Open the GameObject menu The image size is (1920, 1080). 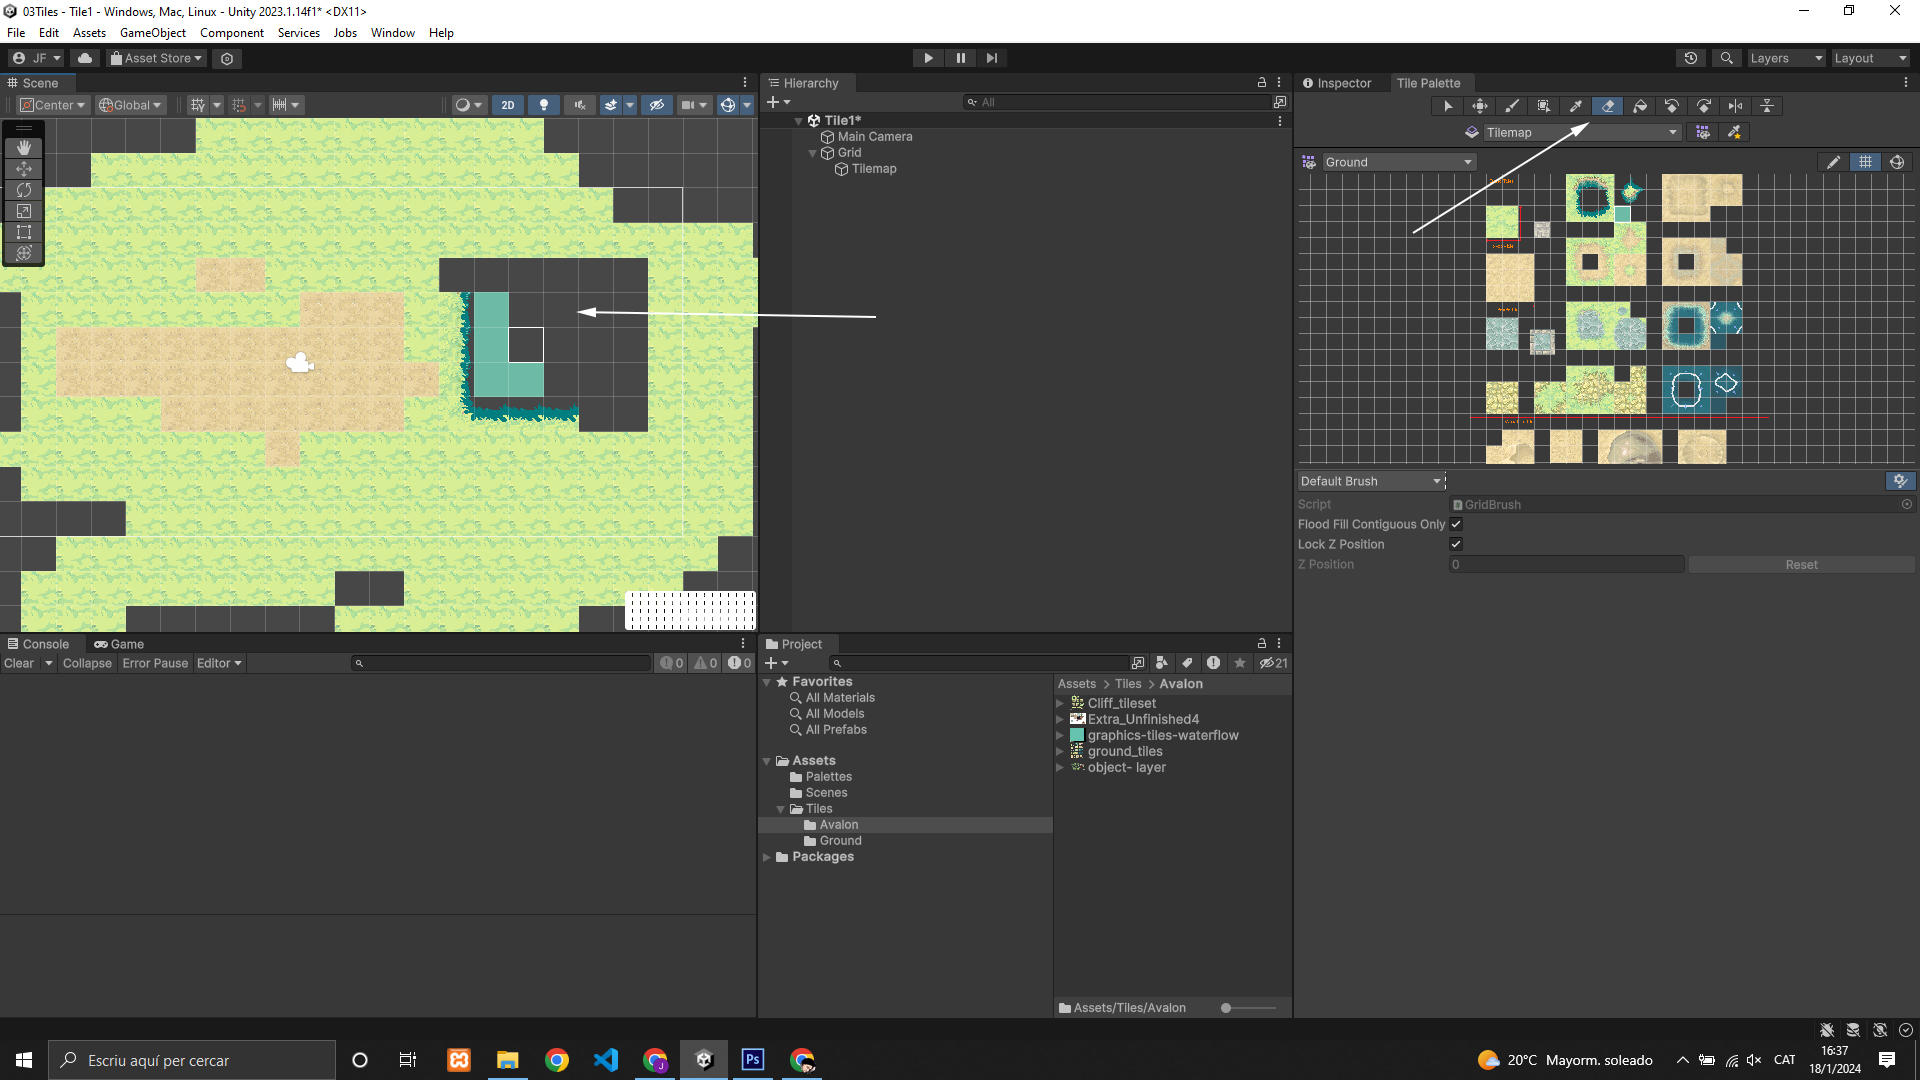click(x=152, y=33)
